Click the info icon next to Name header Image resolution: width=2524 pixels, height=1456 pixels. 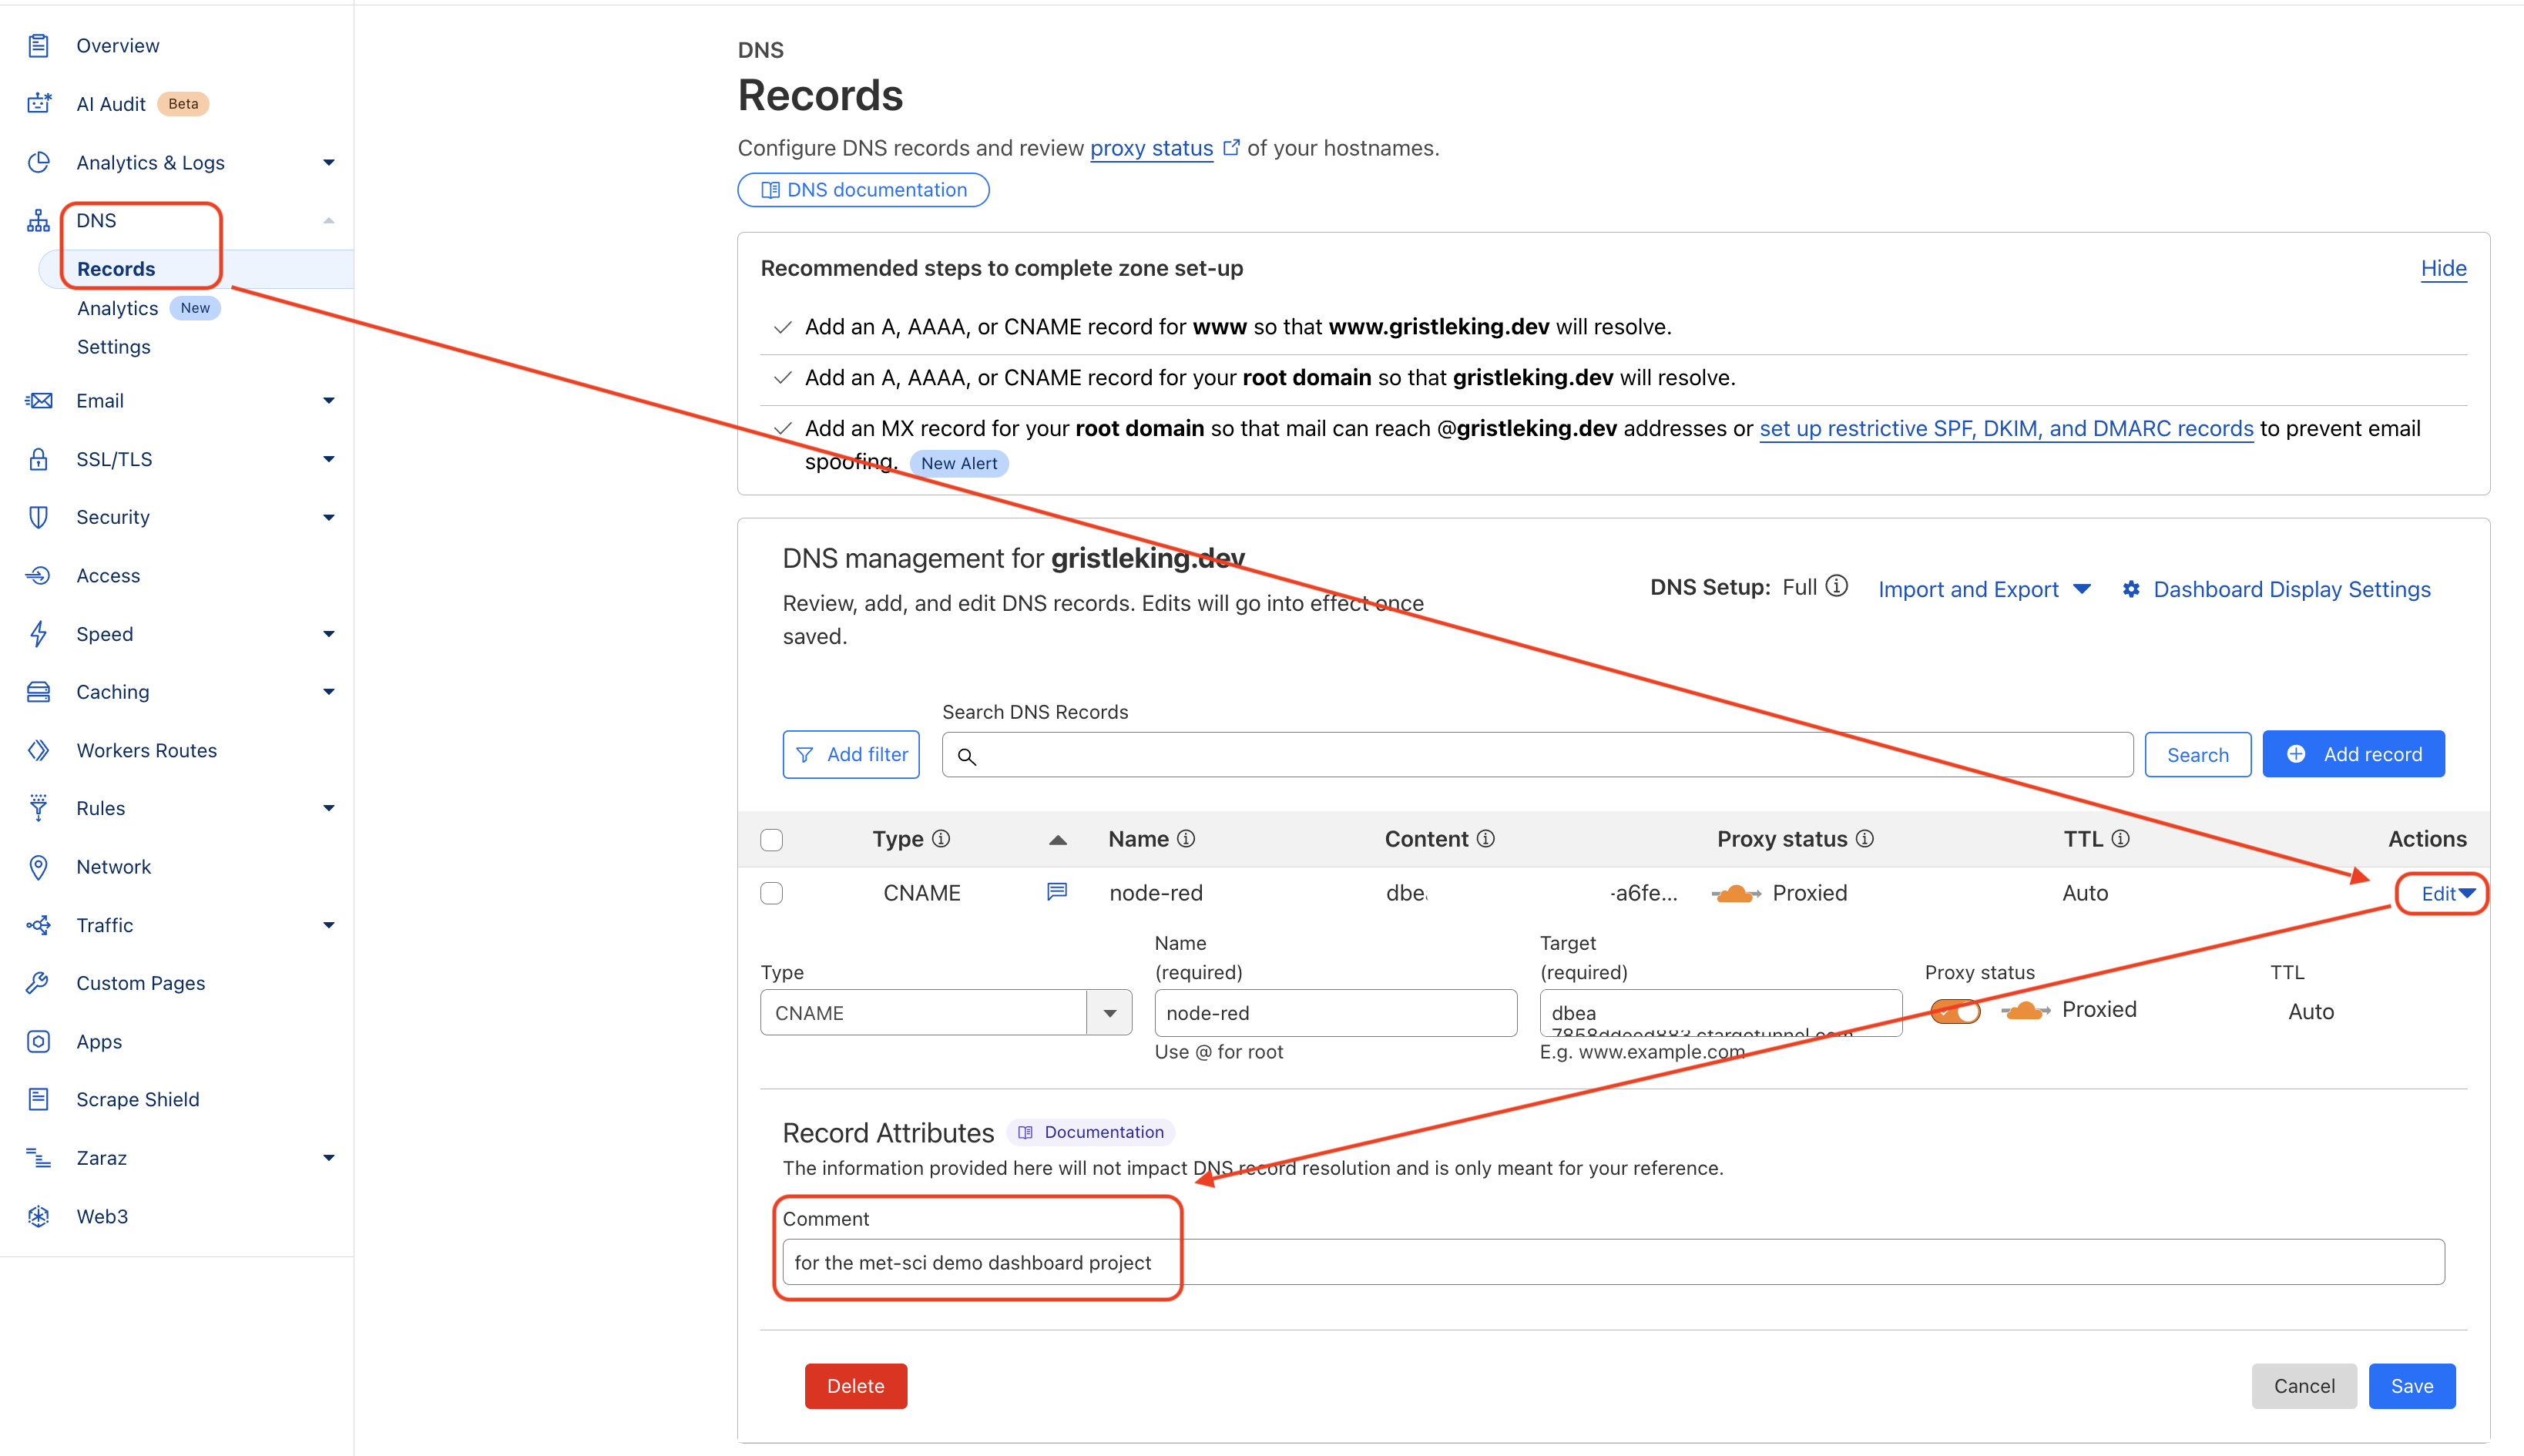coord(1186,839)
